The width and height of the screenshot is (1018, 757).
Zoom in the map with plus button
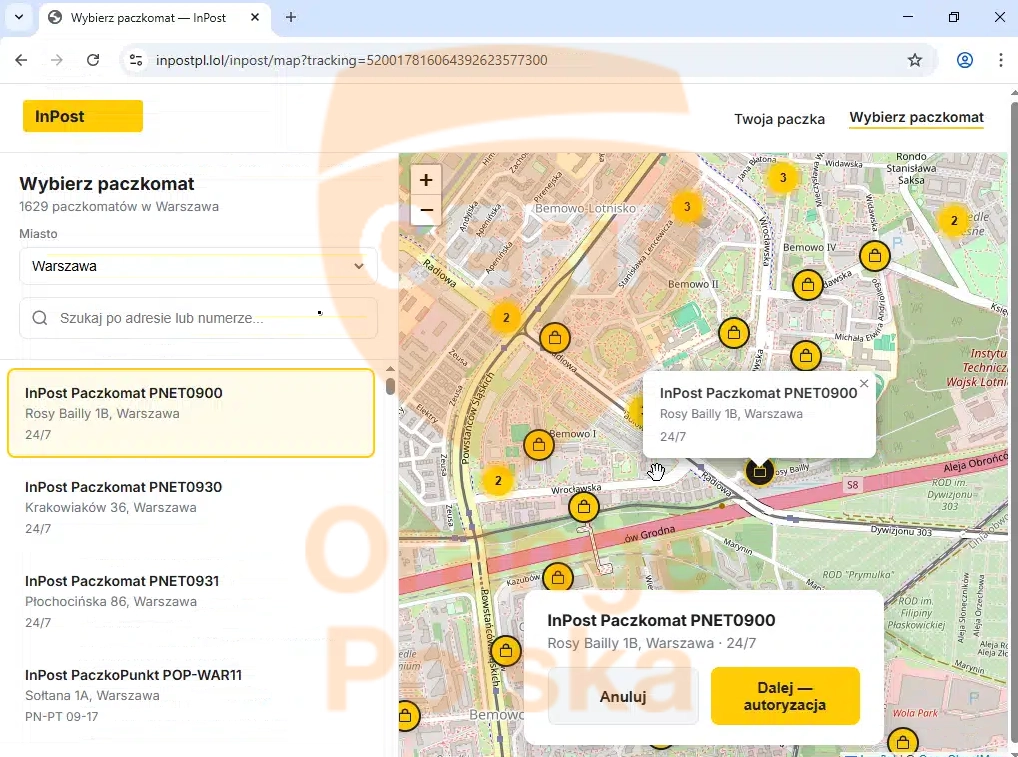[x=426, y=180]
